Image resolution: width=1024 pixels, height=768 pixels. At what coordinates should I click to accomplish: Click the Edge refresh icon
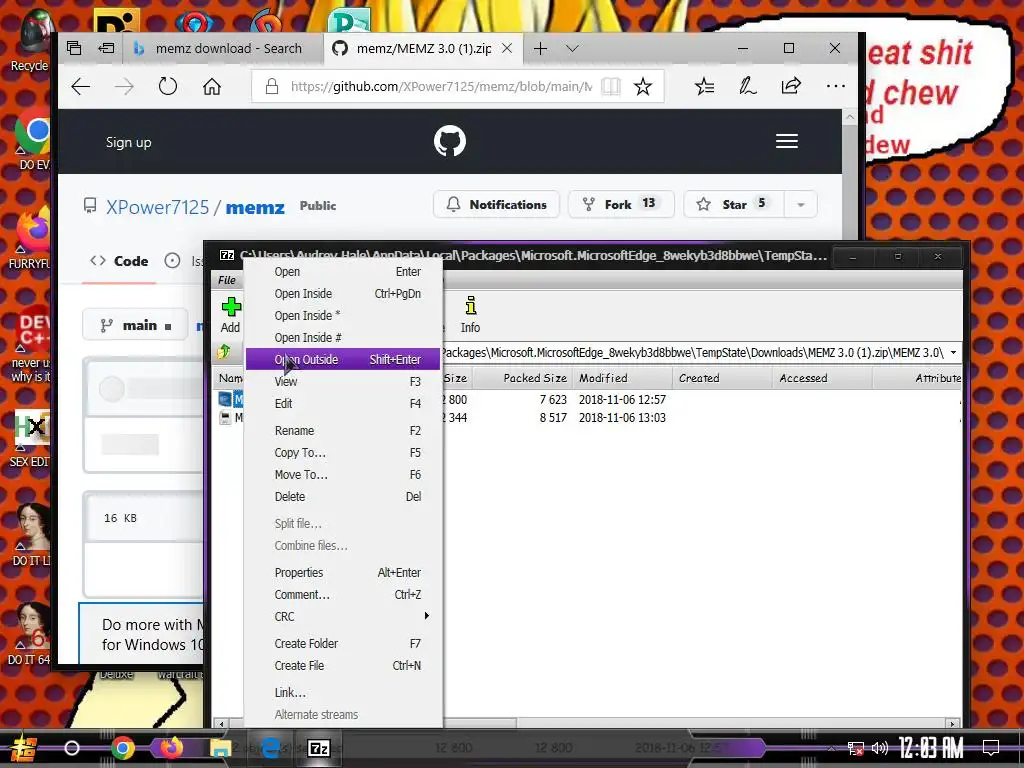click(168, 86)
